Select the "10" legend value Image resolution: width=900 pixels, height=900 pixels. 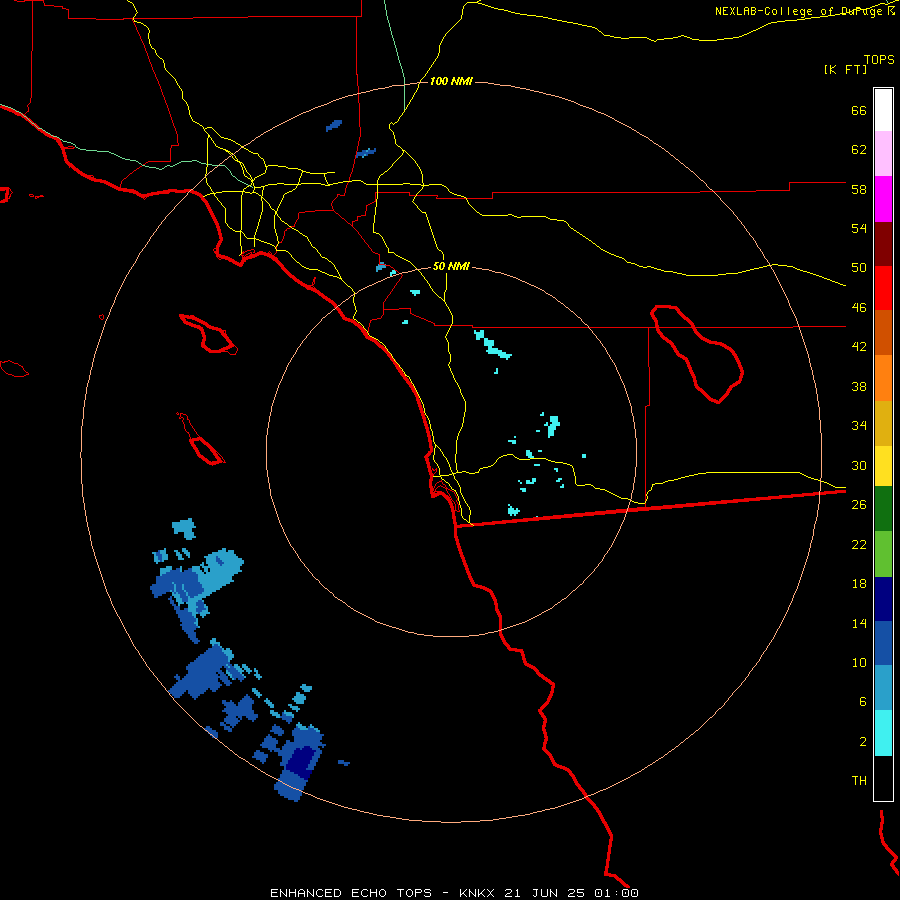(x=859, y=662)
